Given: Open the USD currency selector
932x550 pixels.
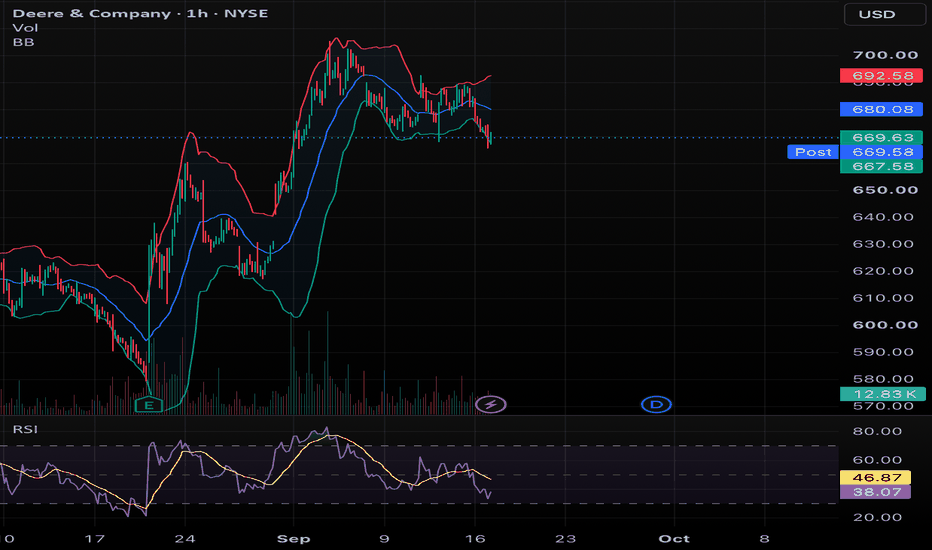Looking at the screenshot, I should point(884,14).
